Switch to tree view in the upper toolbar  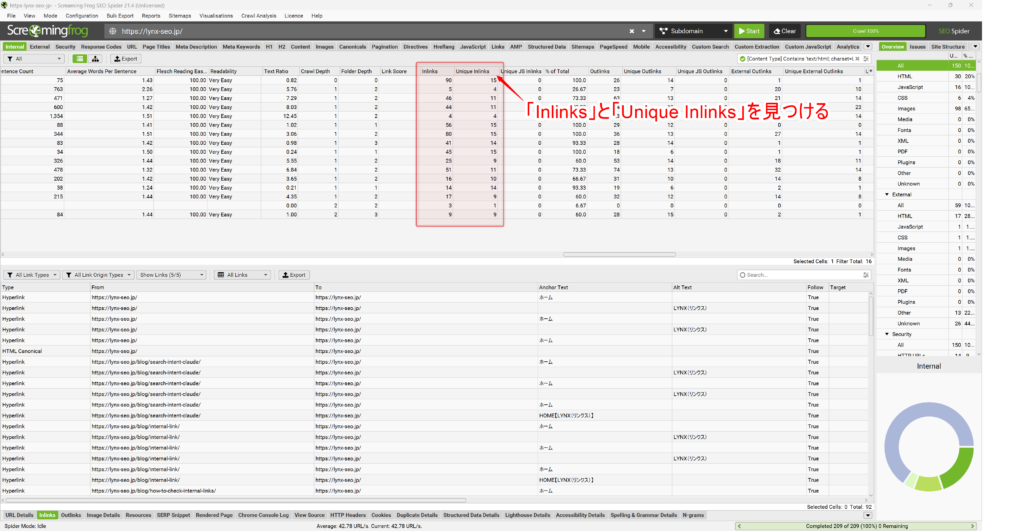[94, 59]
